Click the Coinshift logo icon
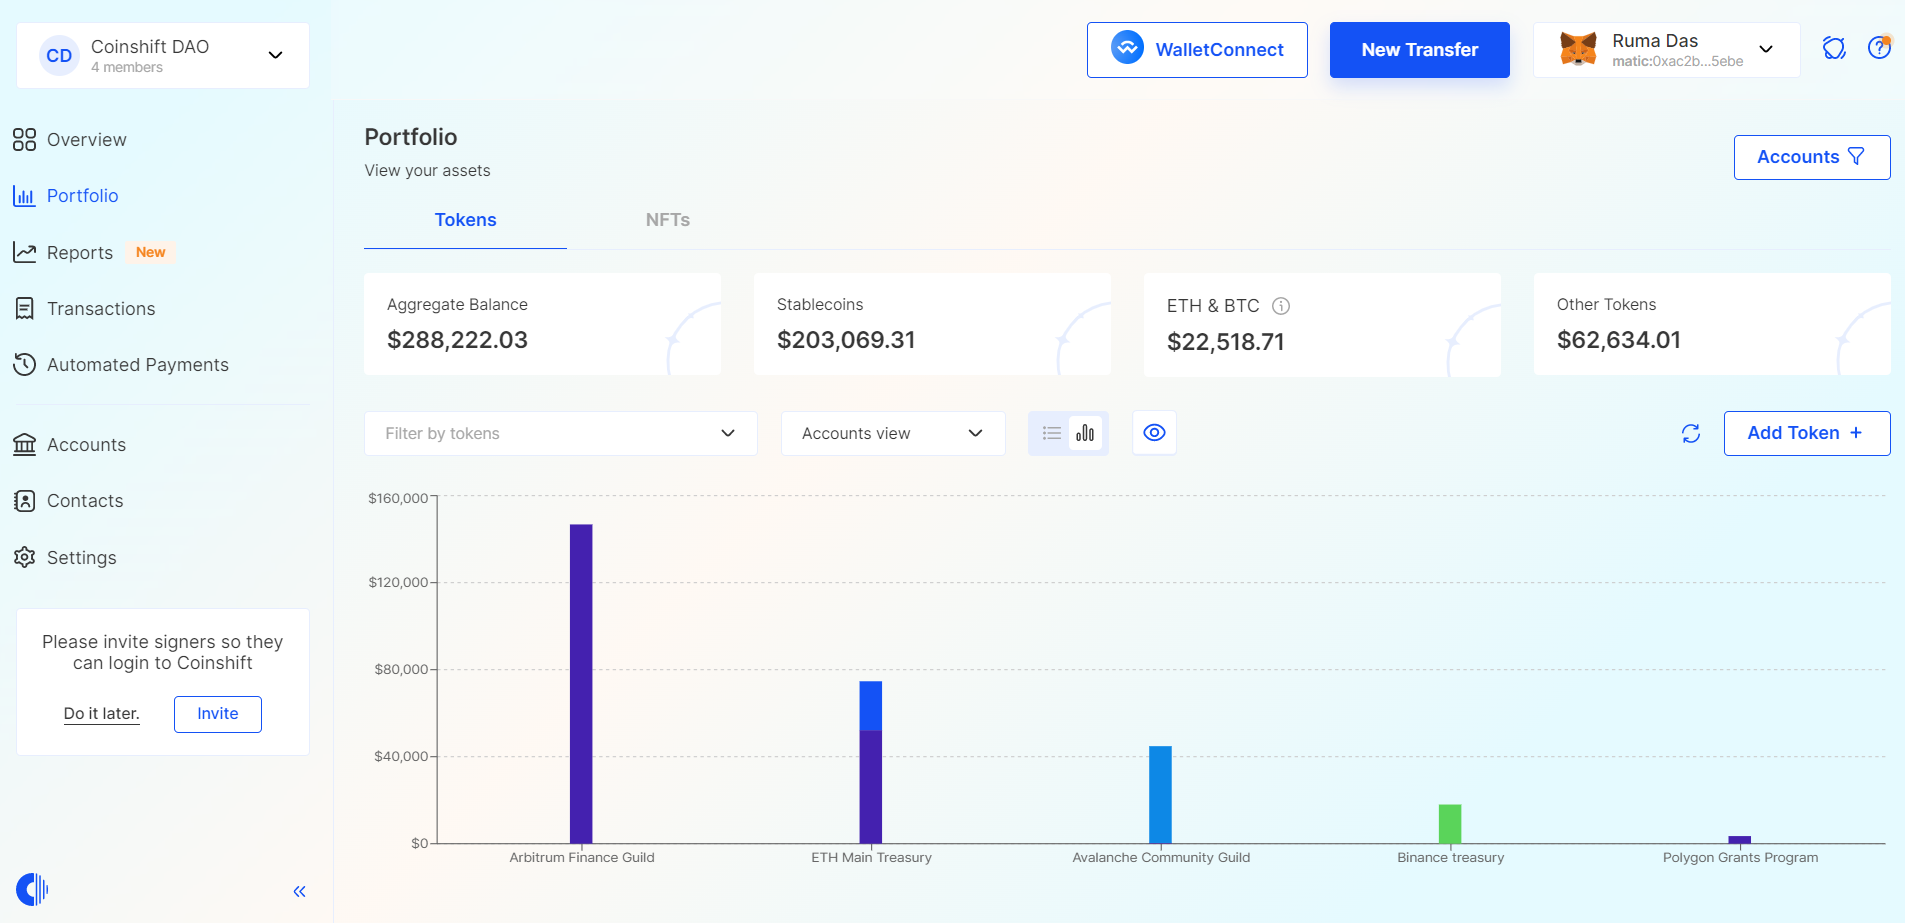Viewport: 1905px width, 923px height. click(32, 889)
